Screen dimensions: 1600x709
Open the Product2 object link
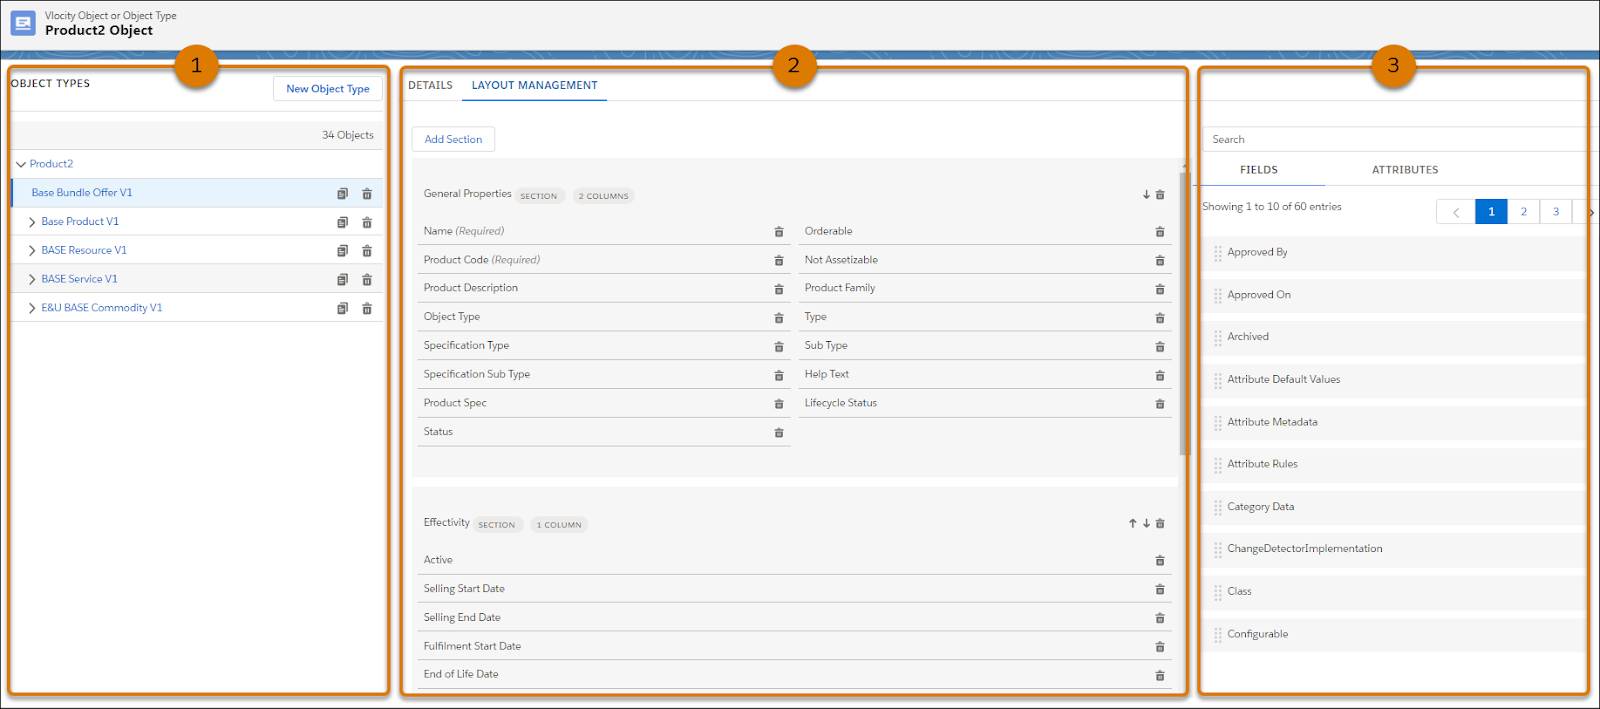pos(51,164)
